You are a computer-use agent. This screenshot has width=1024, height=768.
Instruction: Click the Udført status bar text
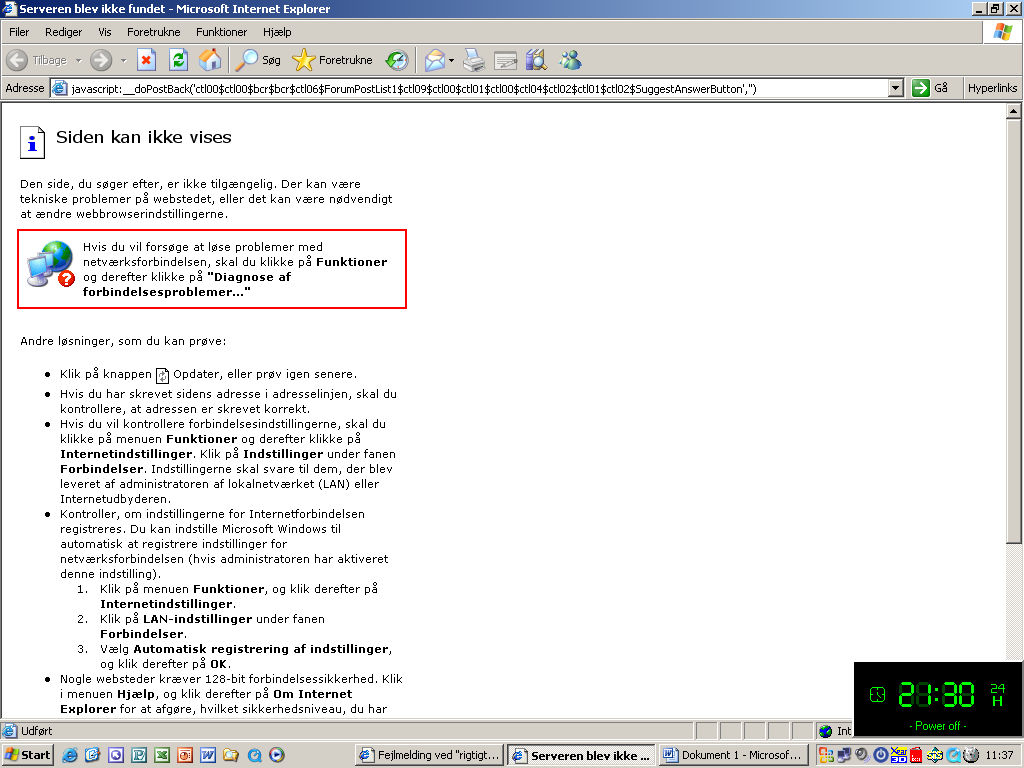click(x=37, y=731)
